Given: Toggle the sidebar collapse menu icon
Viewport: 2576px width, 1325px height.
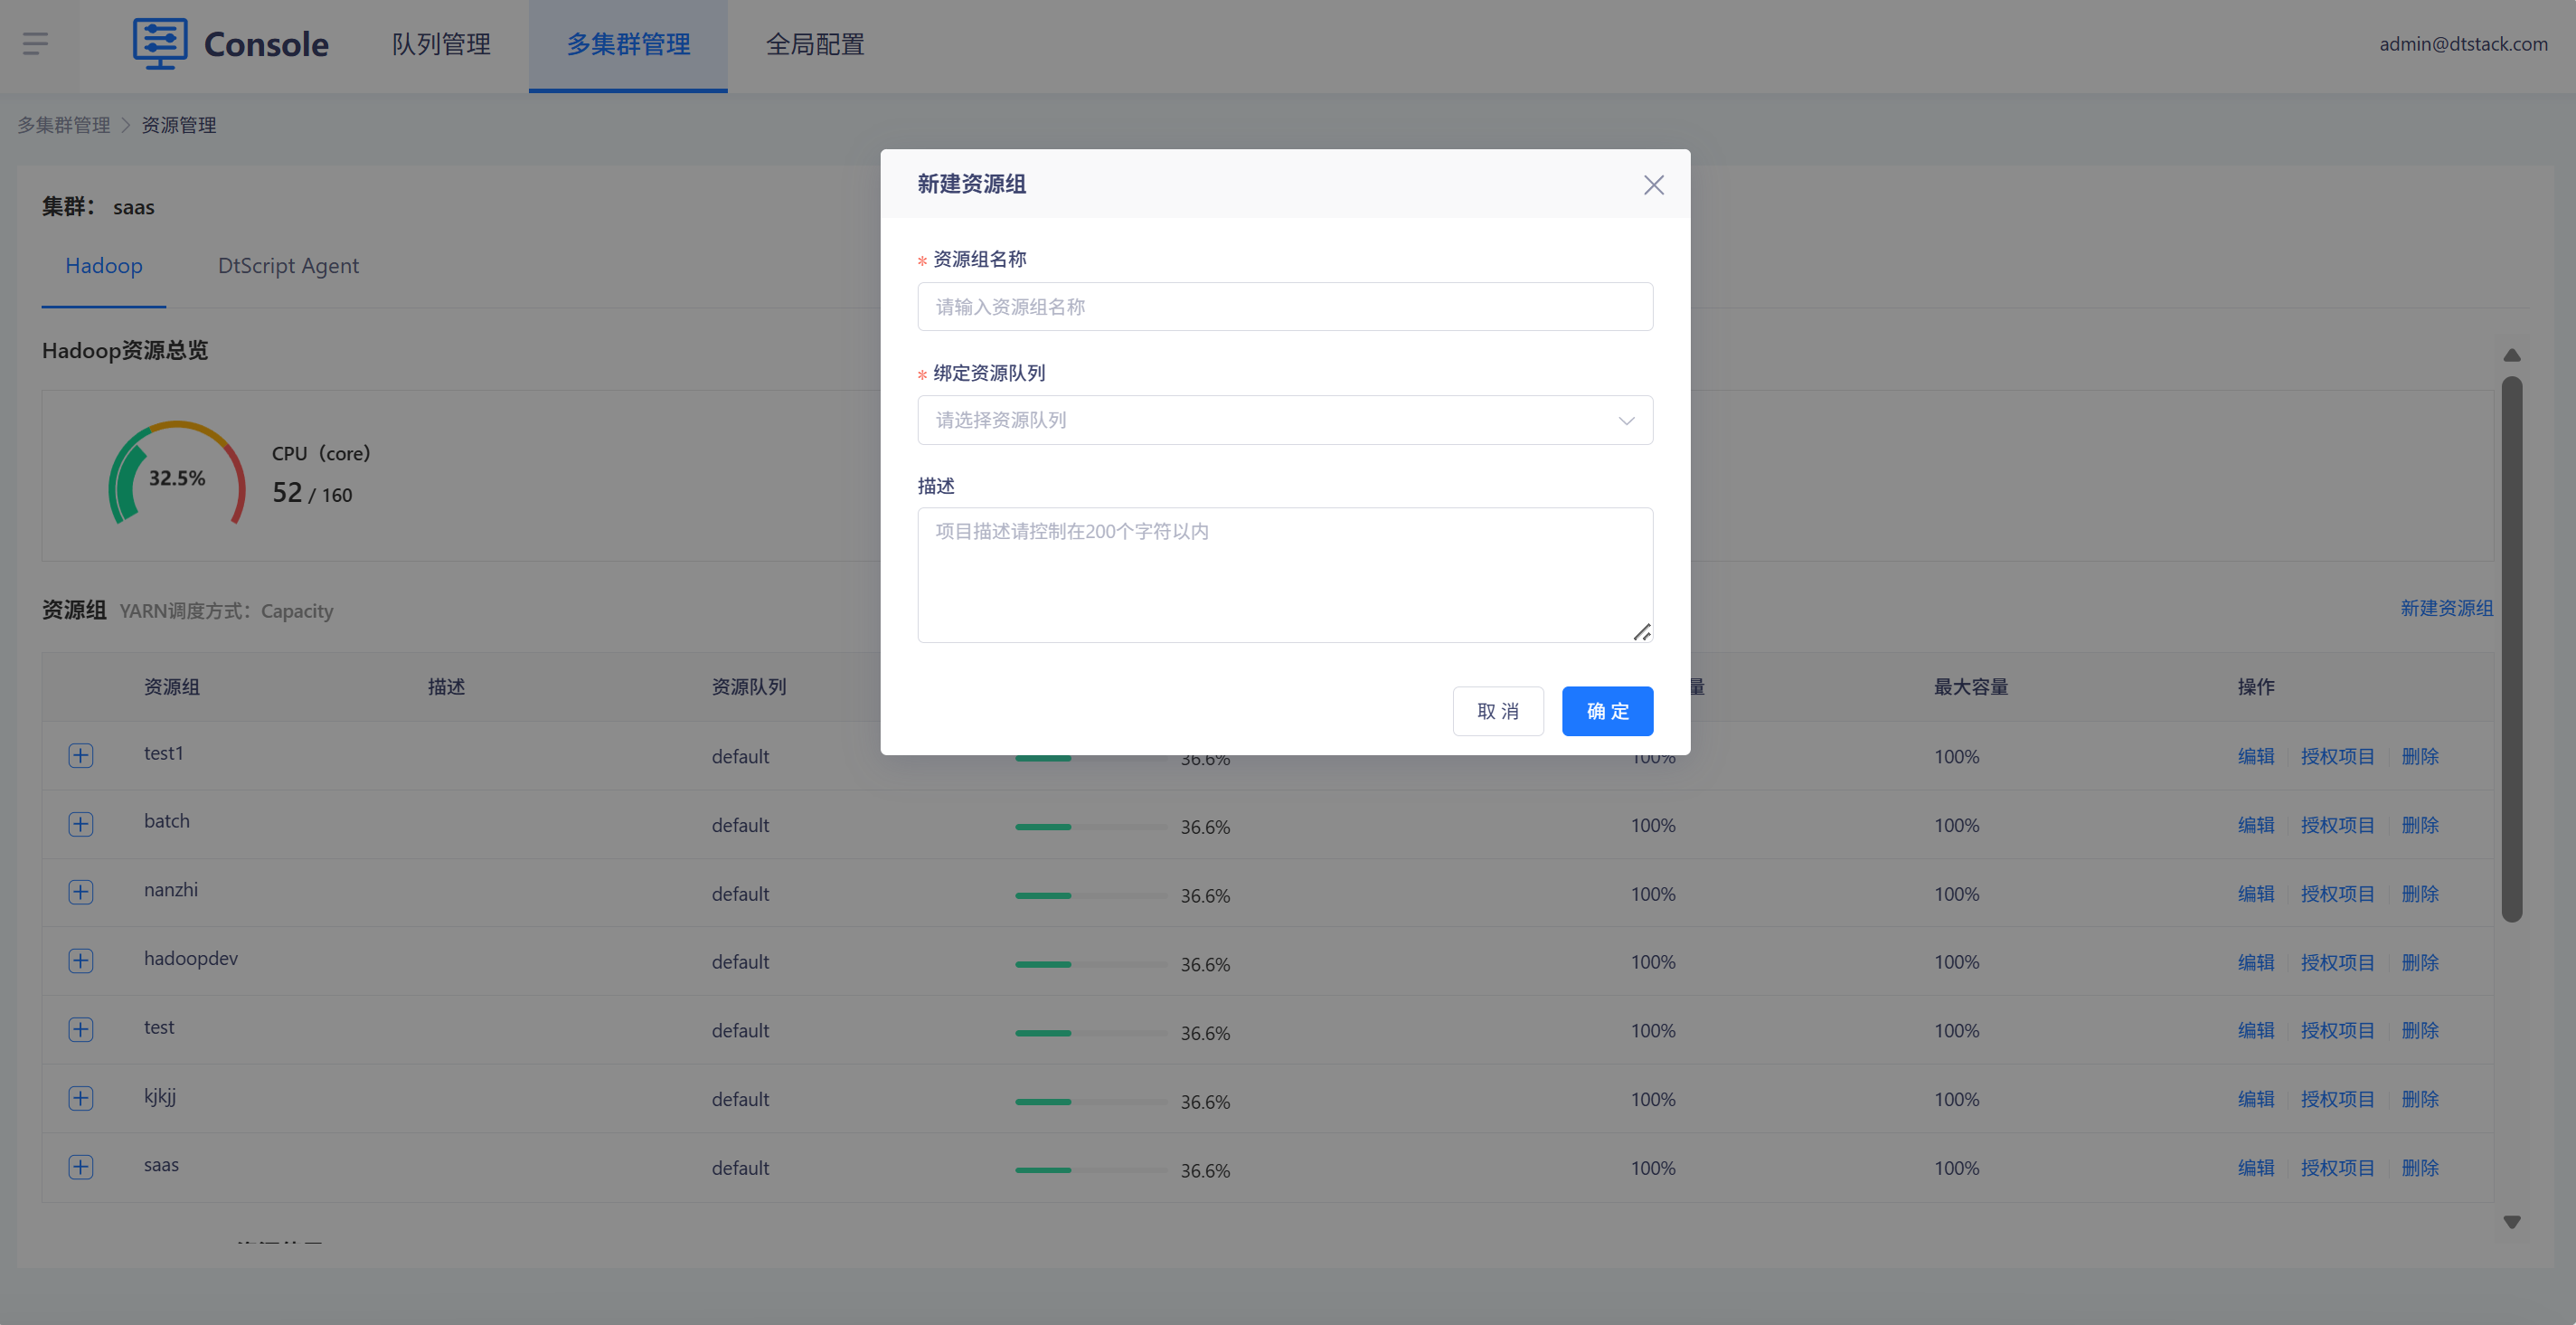Looking at the screenshot, I should point(35,44).
